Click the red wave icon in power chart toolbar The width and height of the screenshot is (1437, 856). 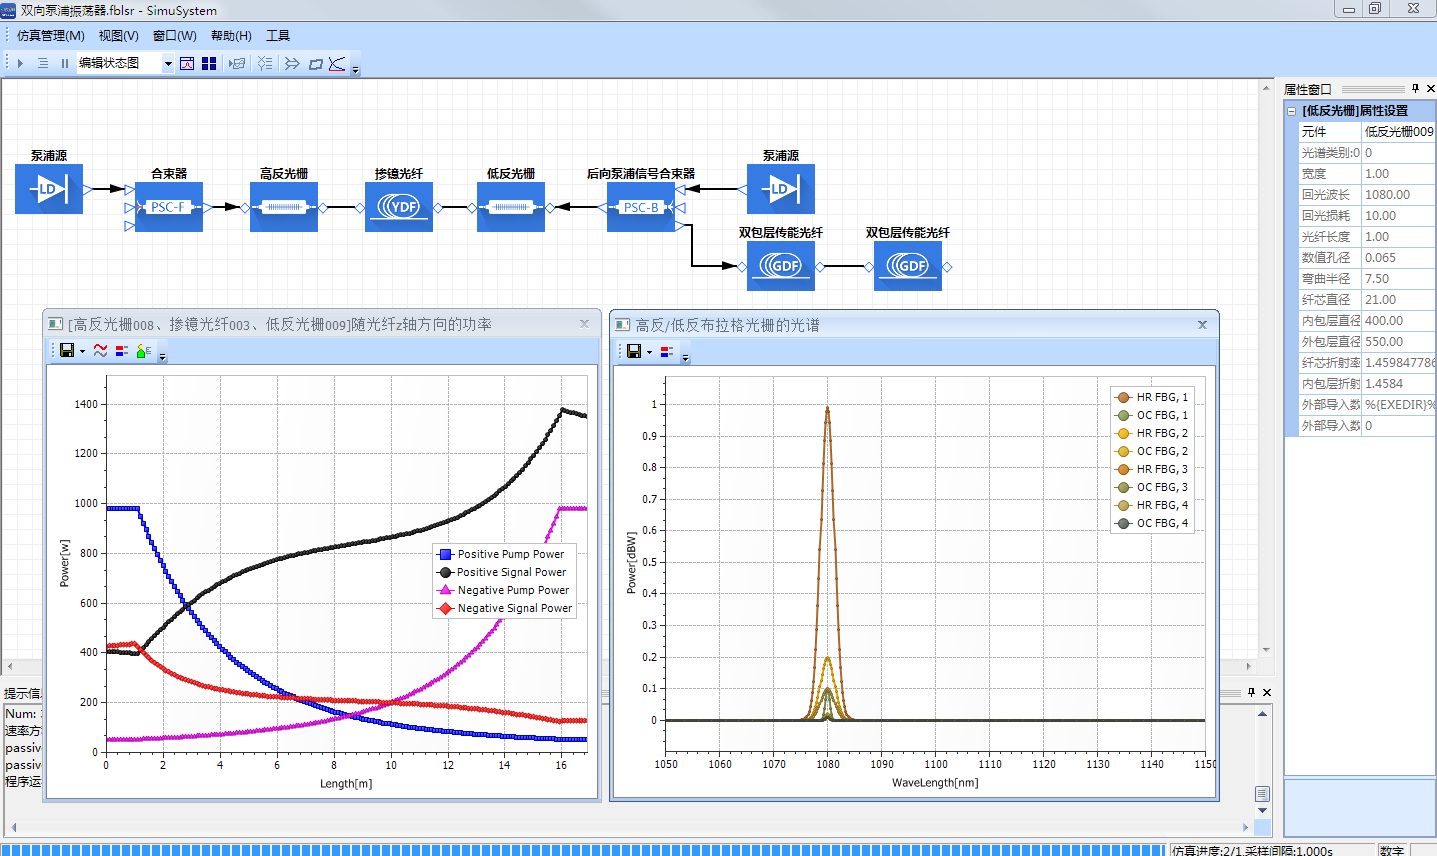[100, 351]
